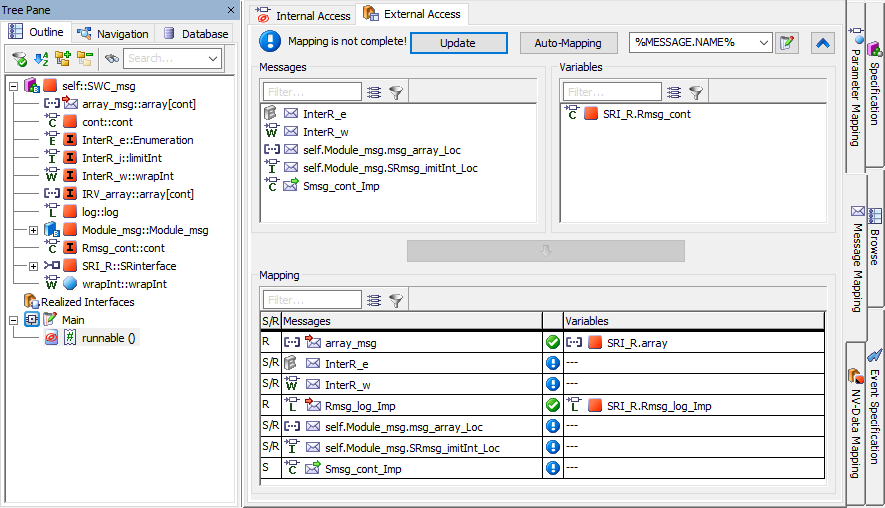
Task: Click the mapping incomplete warning icon
Action: click(x=270, y=41)
